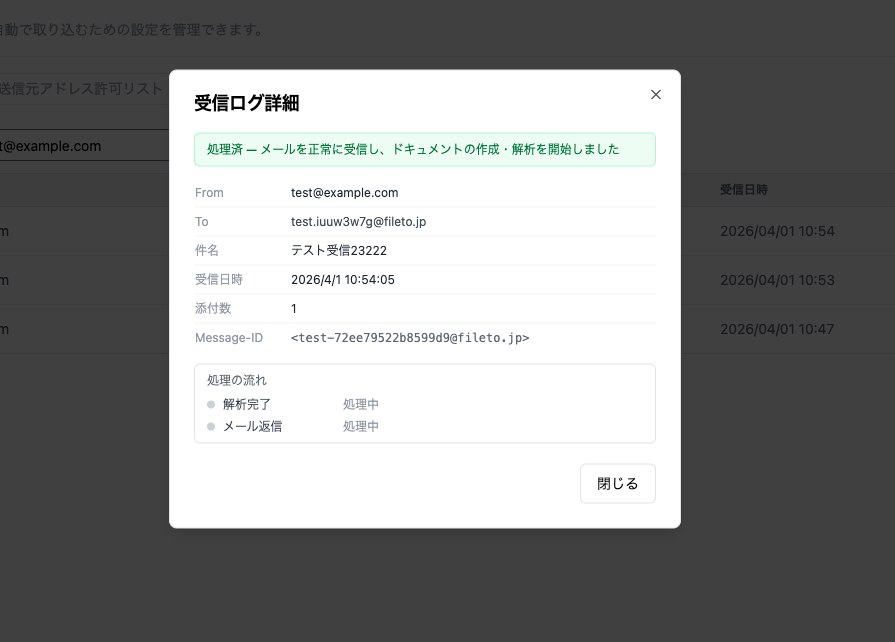Viewport: 895px width, 642px height.
Task: Close the 受信ログ詳細 dialog with X icon
Action: coord(656,95)
